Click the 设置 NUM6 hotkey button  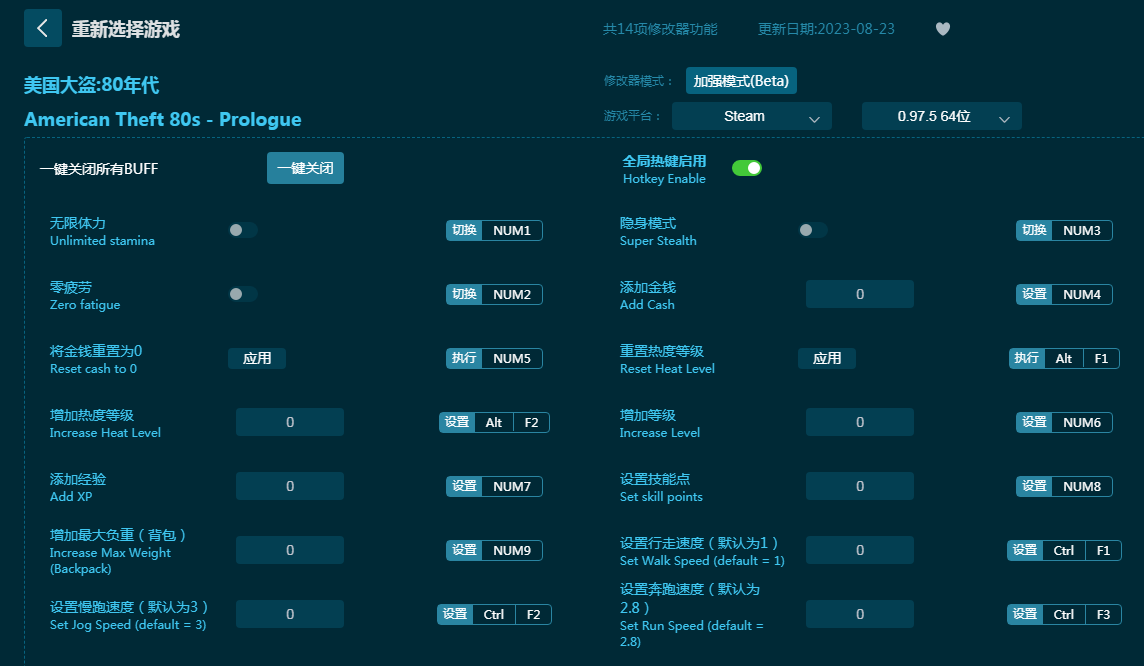coord(1064,422)
